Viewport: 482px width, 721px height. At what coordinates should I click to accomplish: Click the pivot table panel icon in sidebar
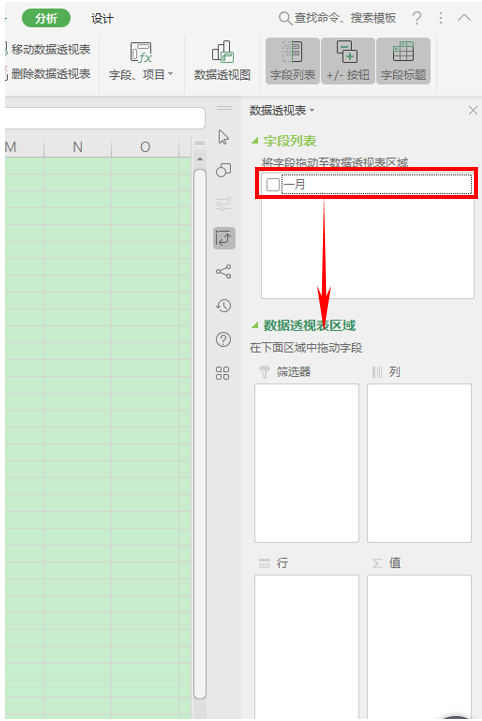(x=224, y=238)
